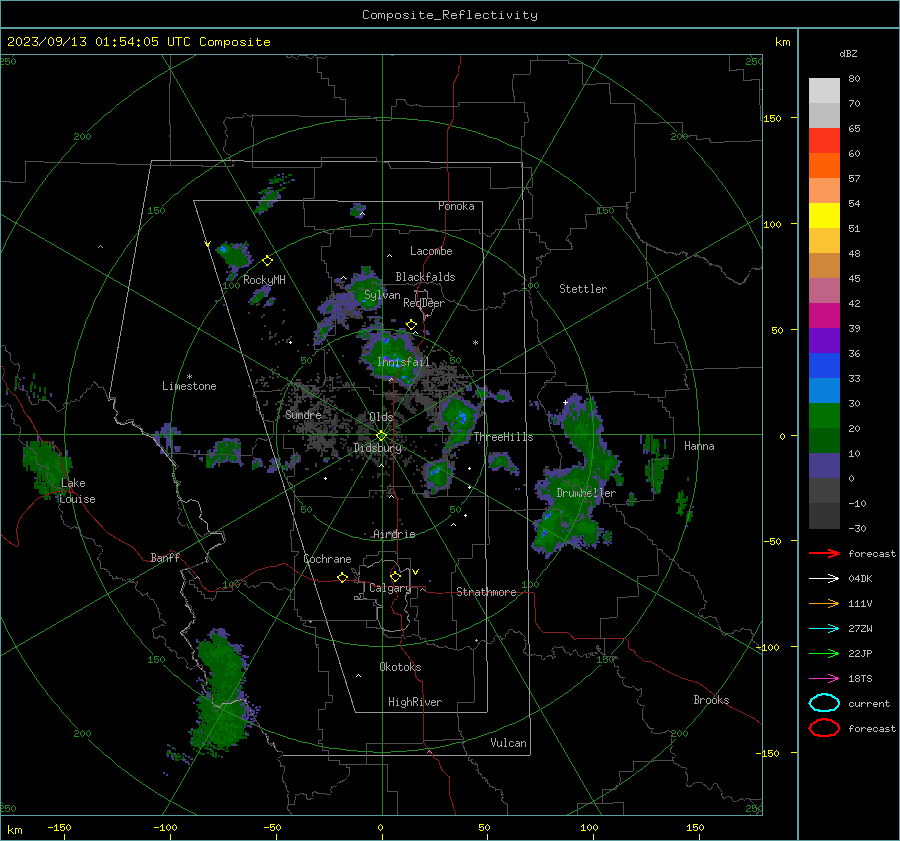This screenshot has height=841, width=900.
Task: Click the red forecast arrow in legend
Action: click(824, 553)
